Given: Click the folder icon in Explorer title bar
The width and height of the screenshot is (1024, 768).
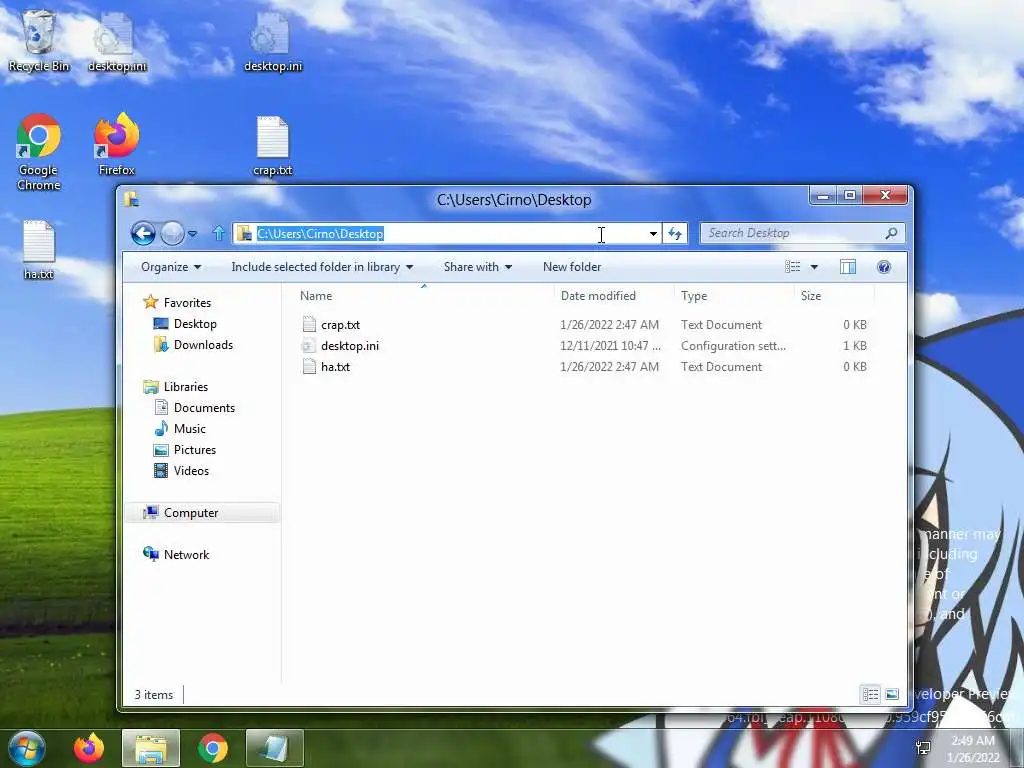Looking at the screenshot, I should [132, 199].
